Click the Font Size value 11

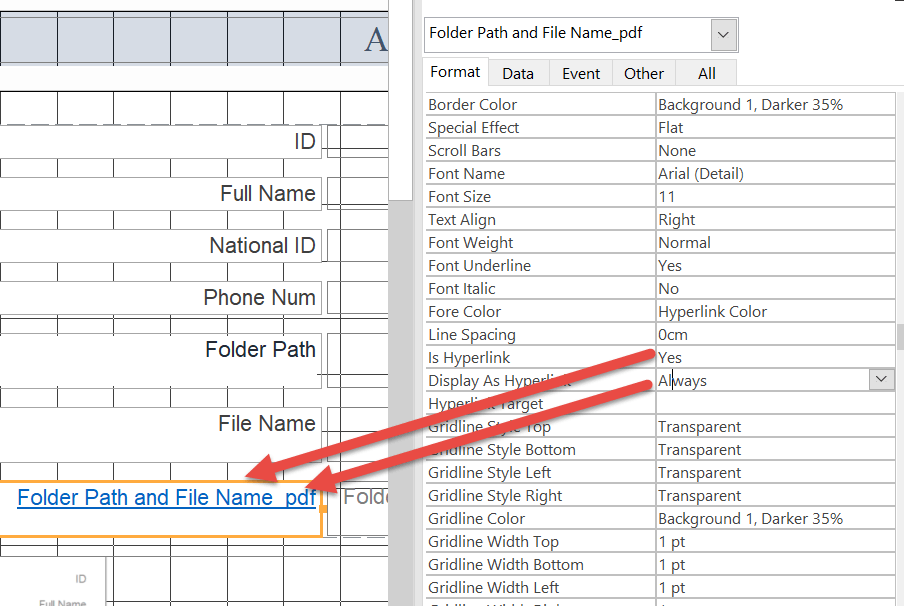tap(775, 197)
